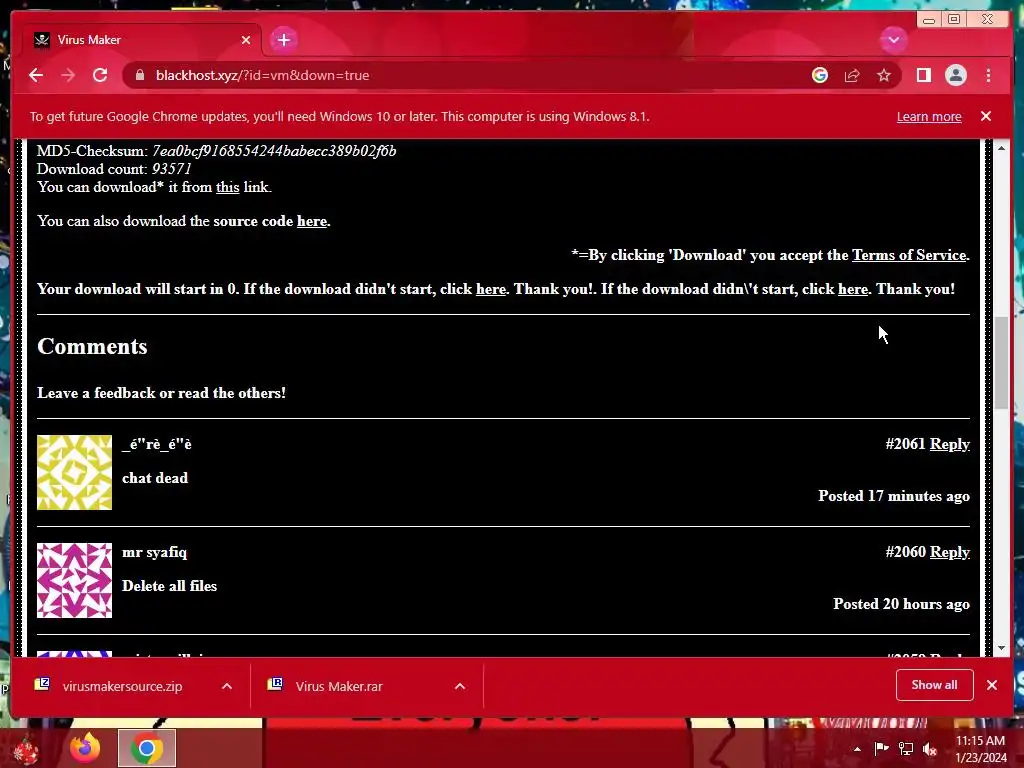The width and height of the screenshot is (1024, 768).
Task: Click the Start button ornament icon
Action: tap(25, 750)
